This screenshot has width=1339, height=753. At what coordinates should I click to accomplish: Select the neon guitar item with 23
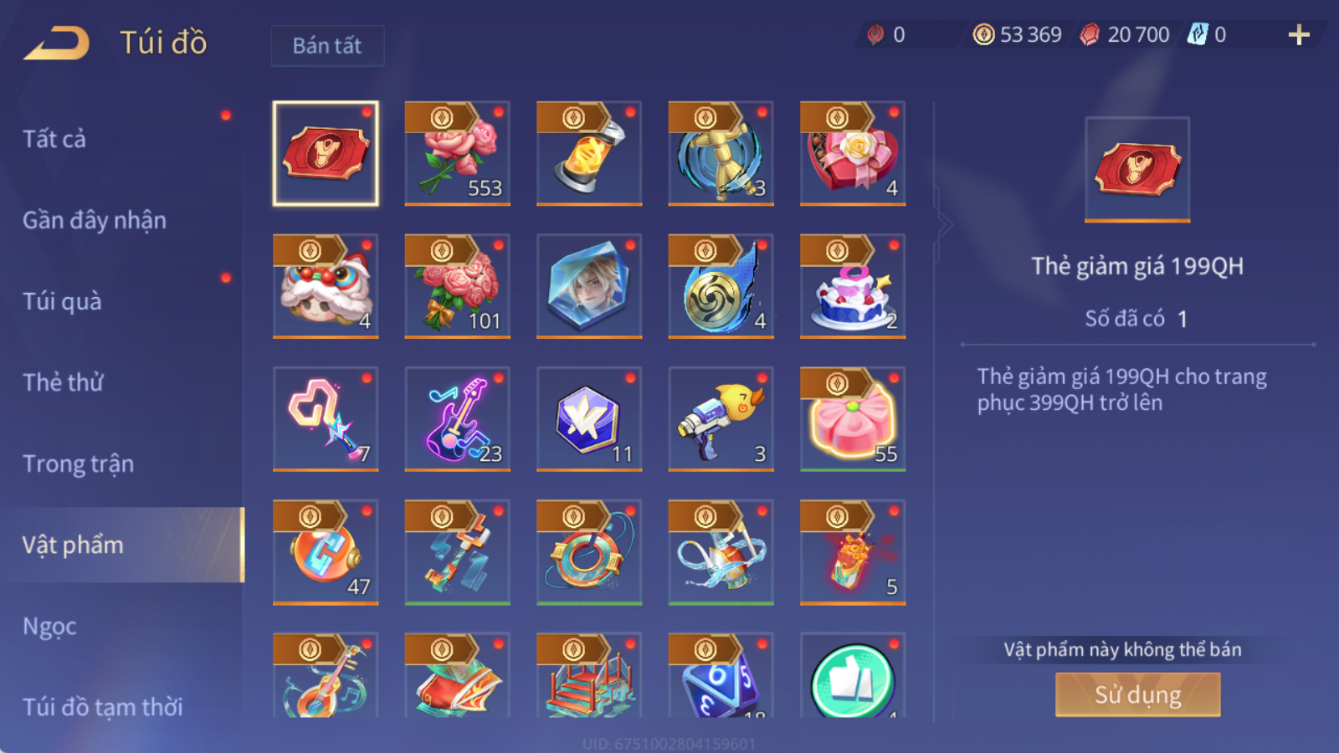457,419
